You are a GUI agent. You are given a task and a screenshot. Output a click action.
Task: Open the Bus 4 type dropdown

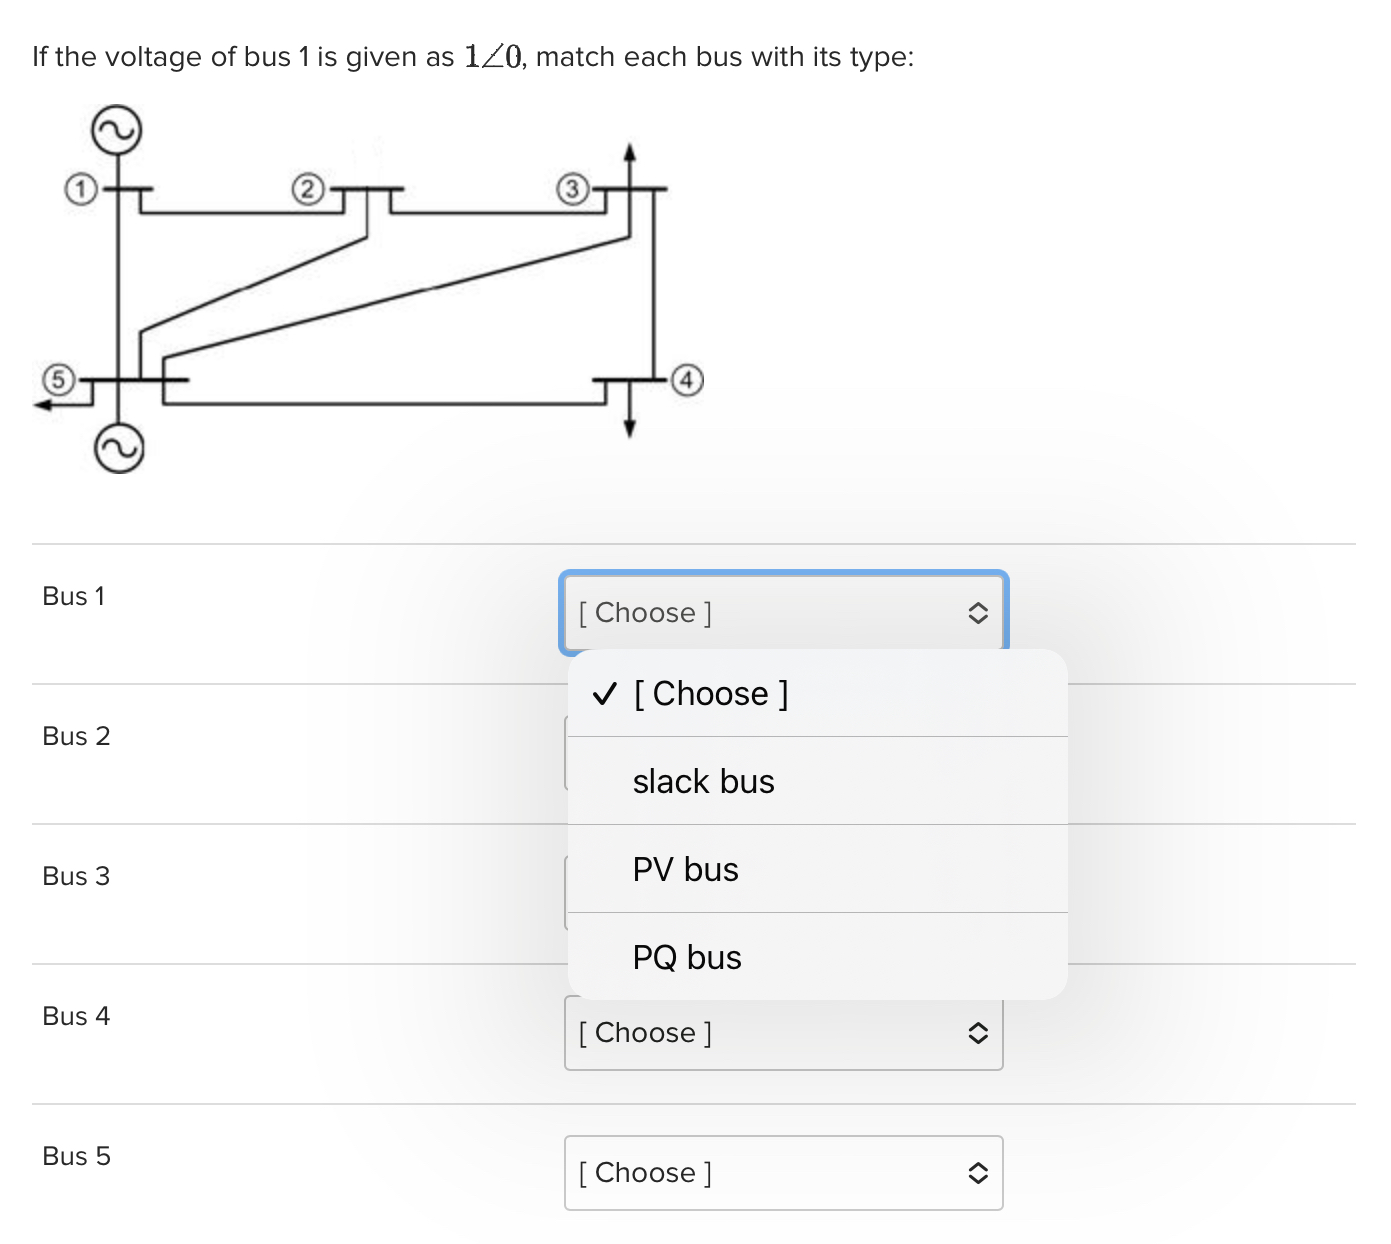[x=783, y=1033]
